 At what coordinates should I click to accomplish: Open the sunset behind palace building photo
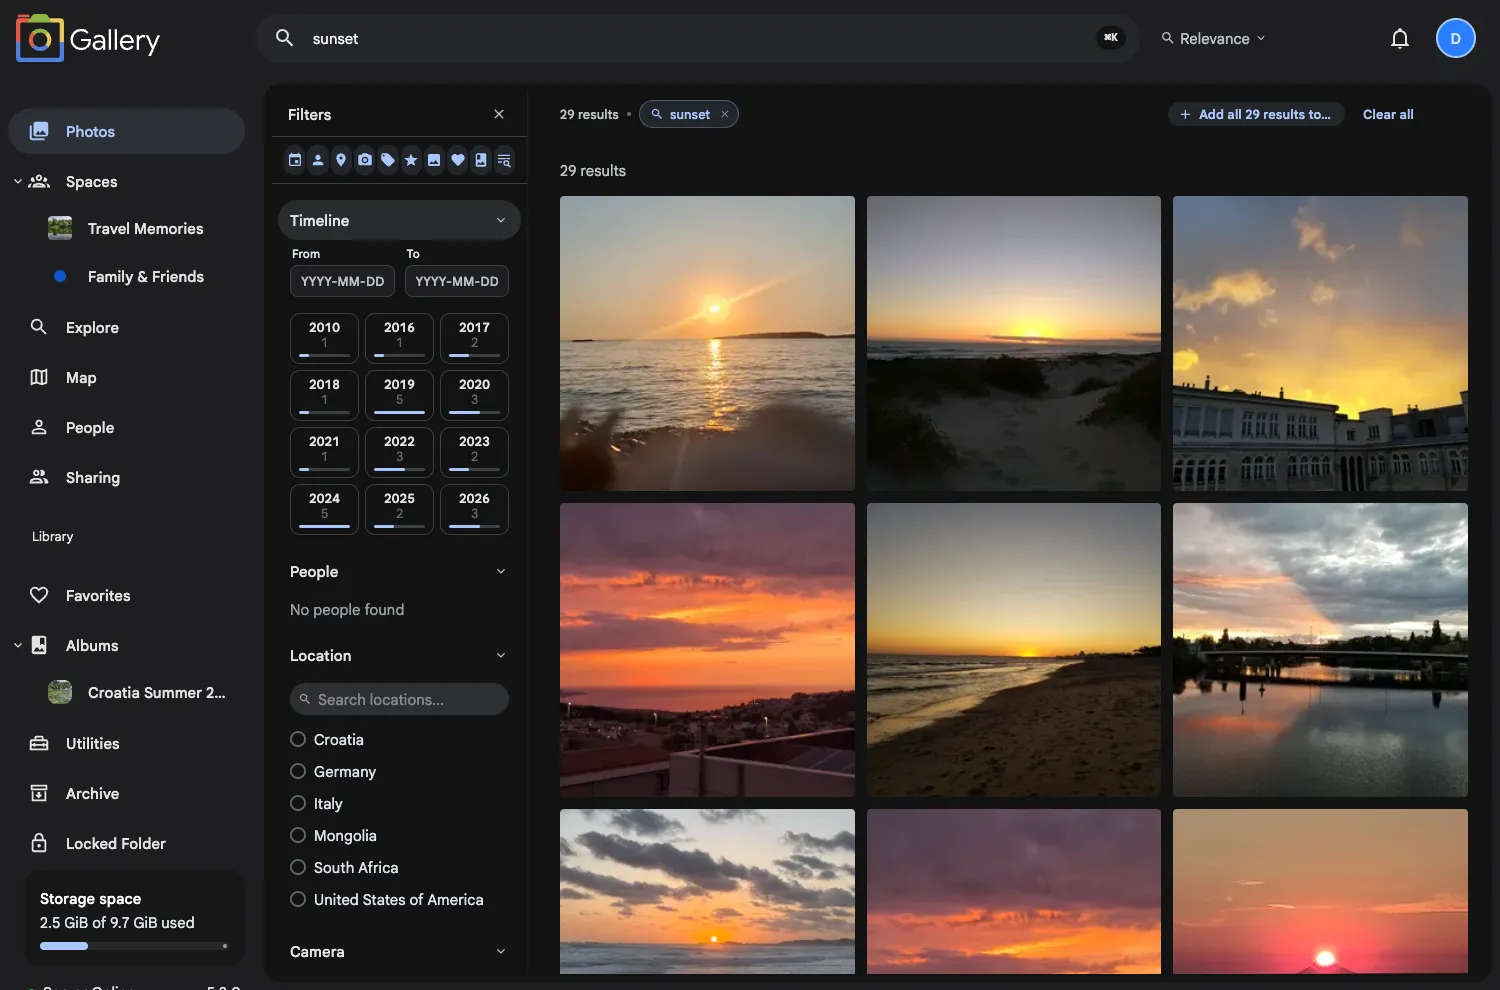pyautogui.click(x=1320, y=343)
